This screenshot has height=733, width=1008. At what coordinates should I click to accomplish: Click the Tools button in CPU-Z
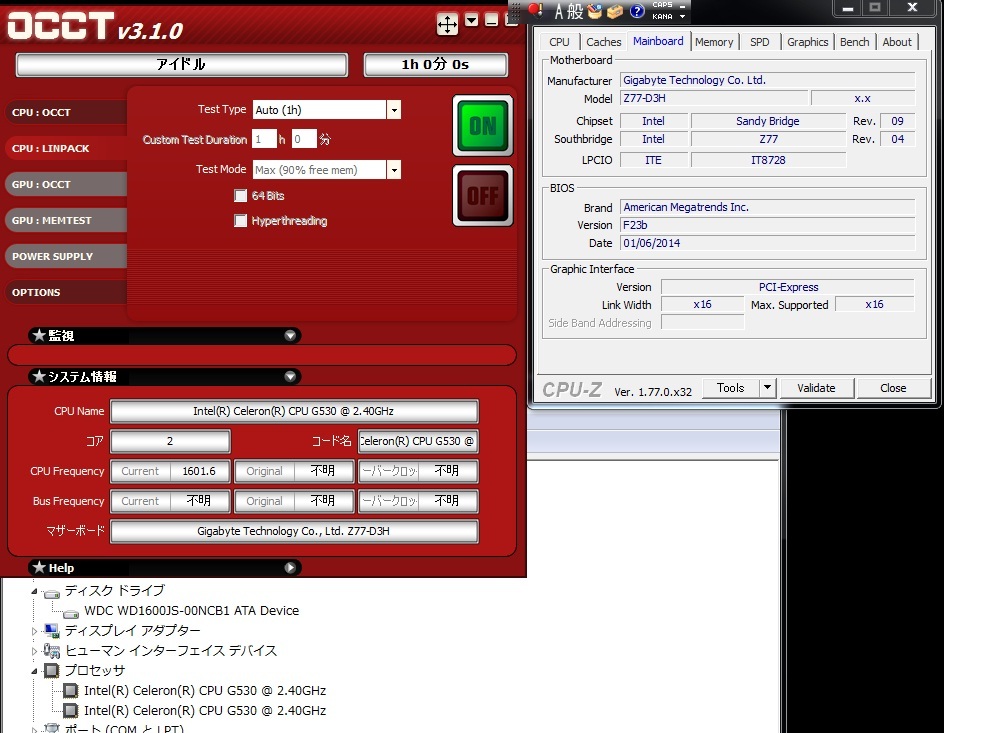point(730,388)
